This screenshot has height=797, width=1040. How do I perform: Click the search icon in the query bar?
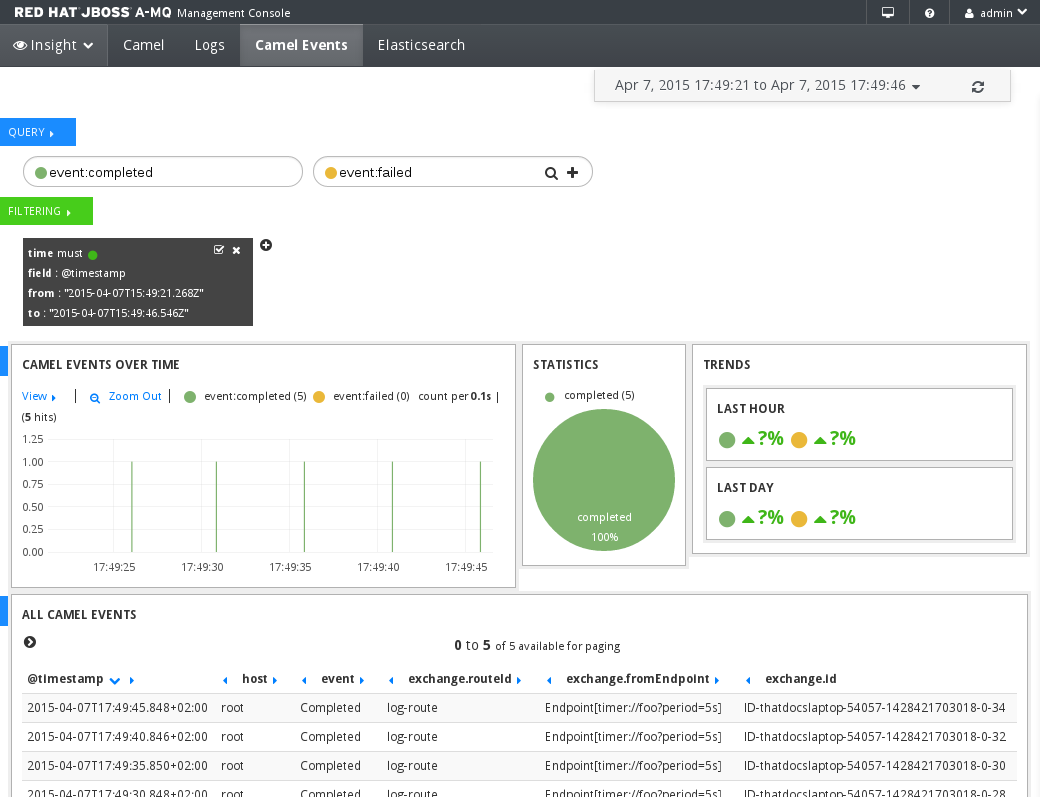pos(551,171)
